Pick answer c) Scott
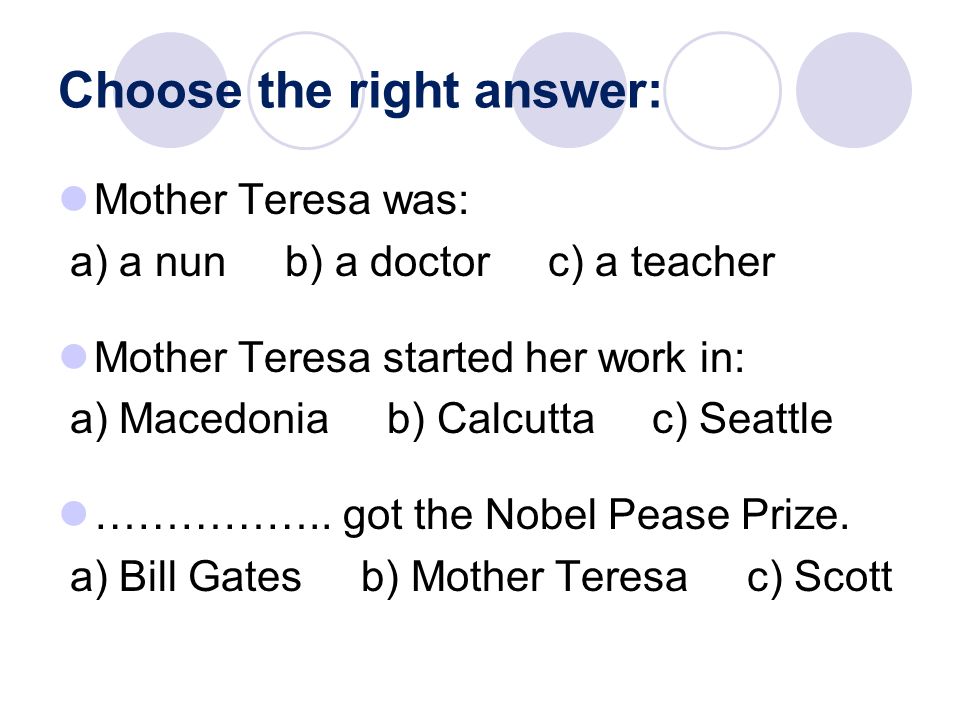 (820, 577)
